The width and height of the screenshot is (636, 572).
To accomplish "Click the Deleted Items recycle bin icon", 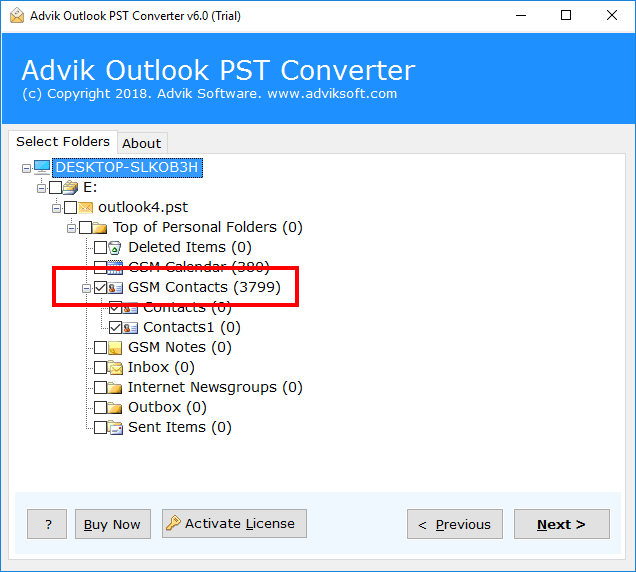I will [115, 247].
